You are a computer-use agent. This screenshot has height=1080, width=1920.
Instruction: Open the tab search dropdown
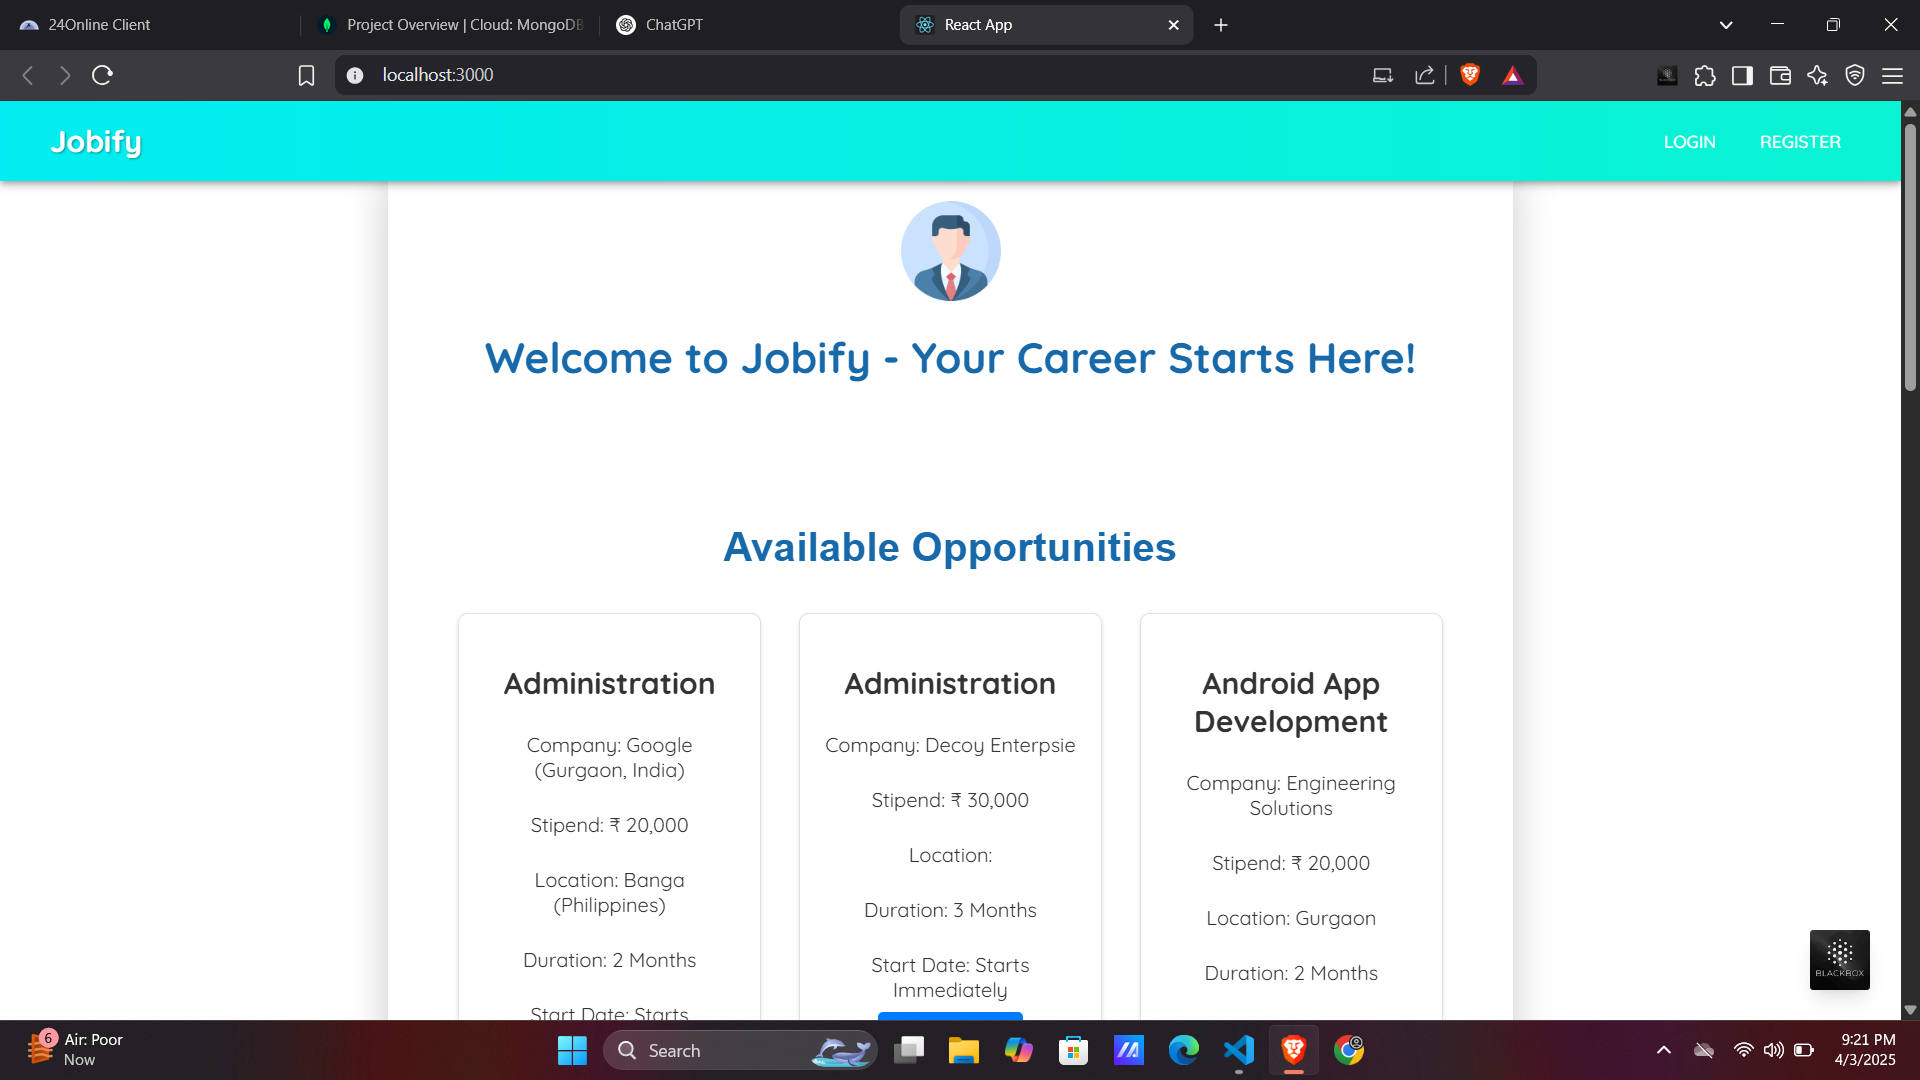point(1726,24)
